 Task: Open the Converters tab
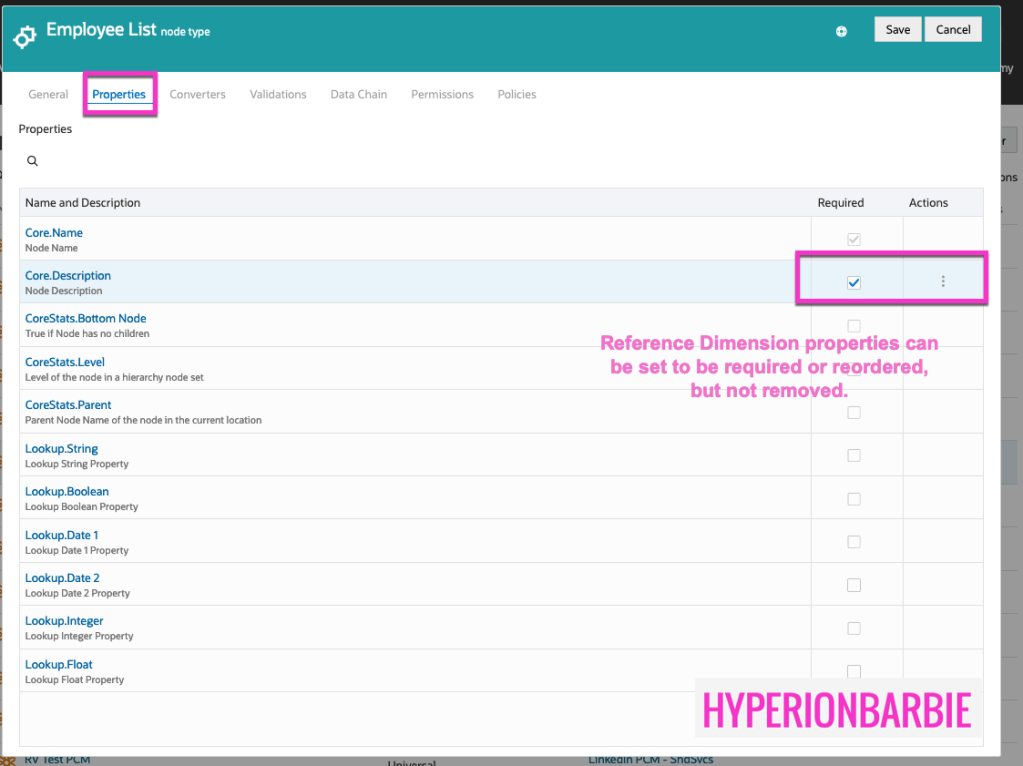197,94
